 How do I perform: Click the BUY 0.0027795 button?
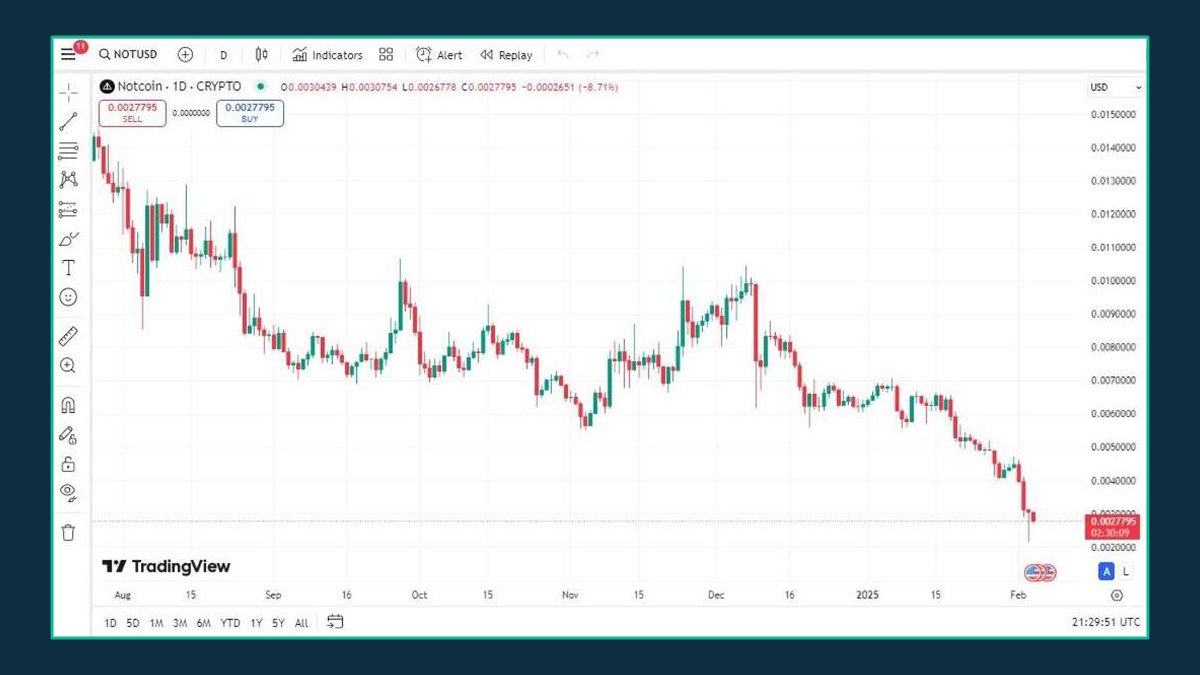[249, 113]
